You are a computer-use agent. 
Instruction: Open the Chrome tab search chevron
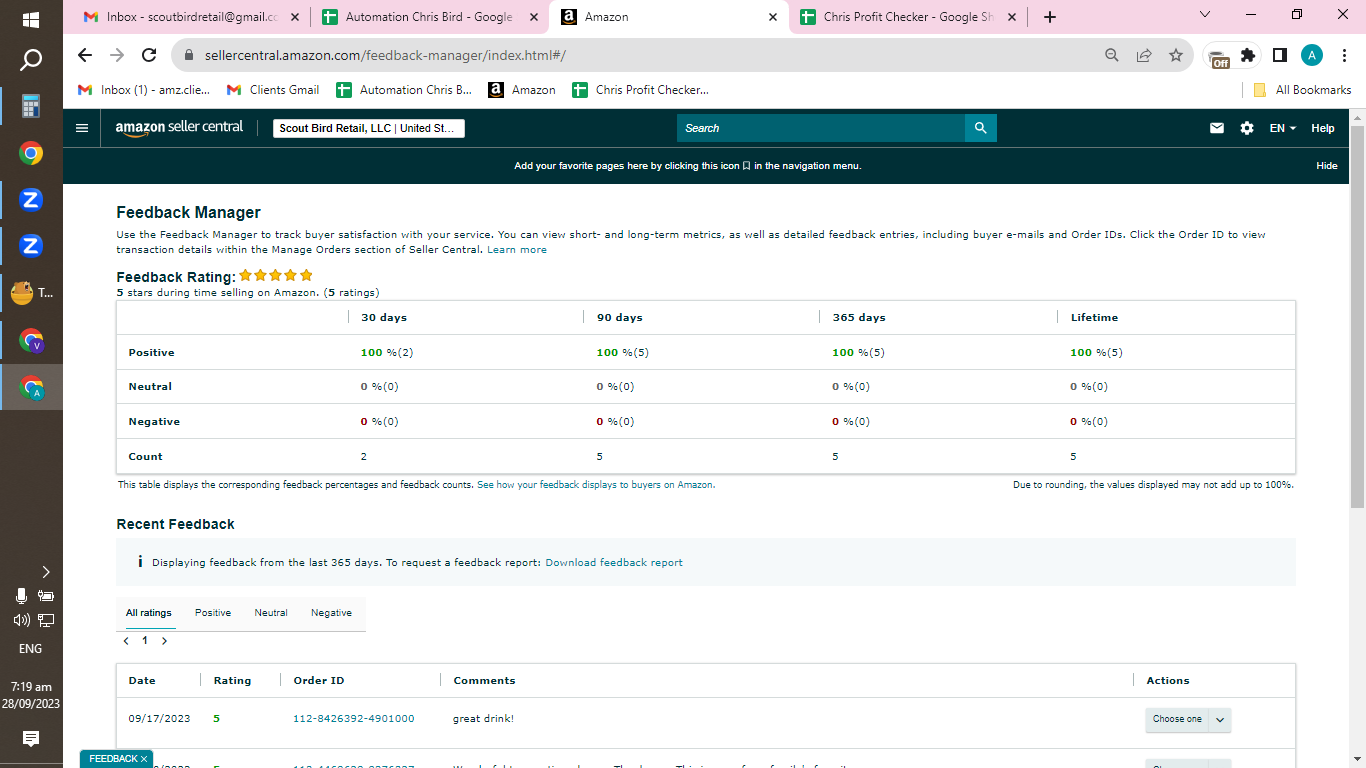[x=1205, y=15]
